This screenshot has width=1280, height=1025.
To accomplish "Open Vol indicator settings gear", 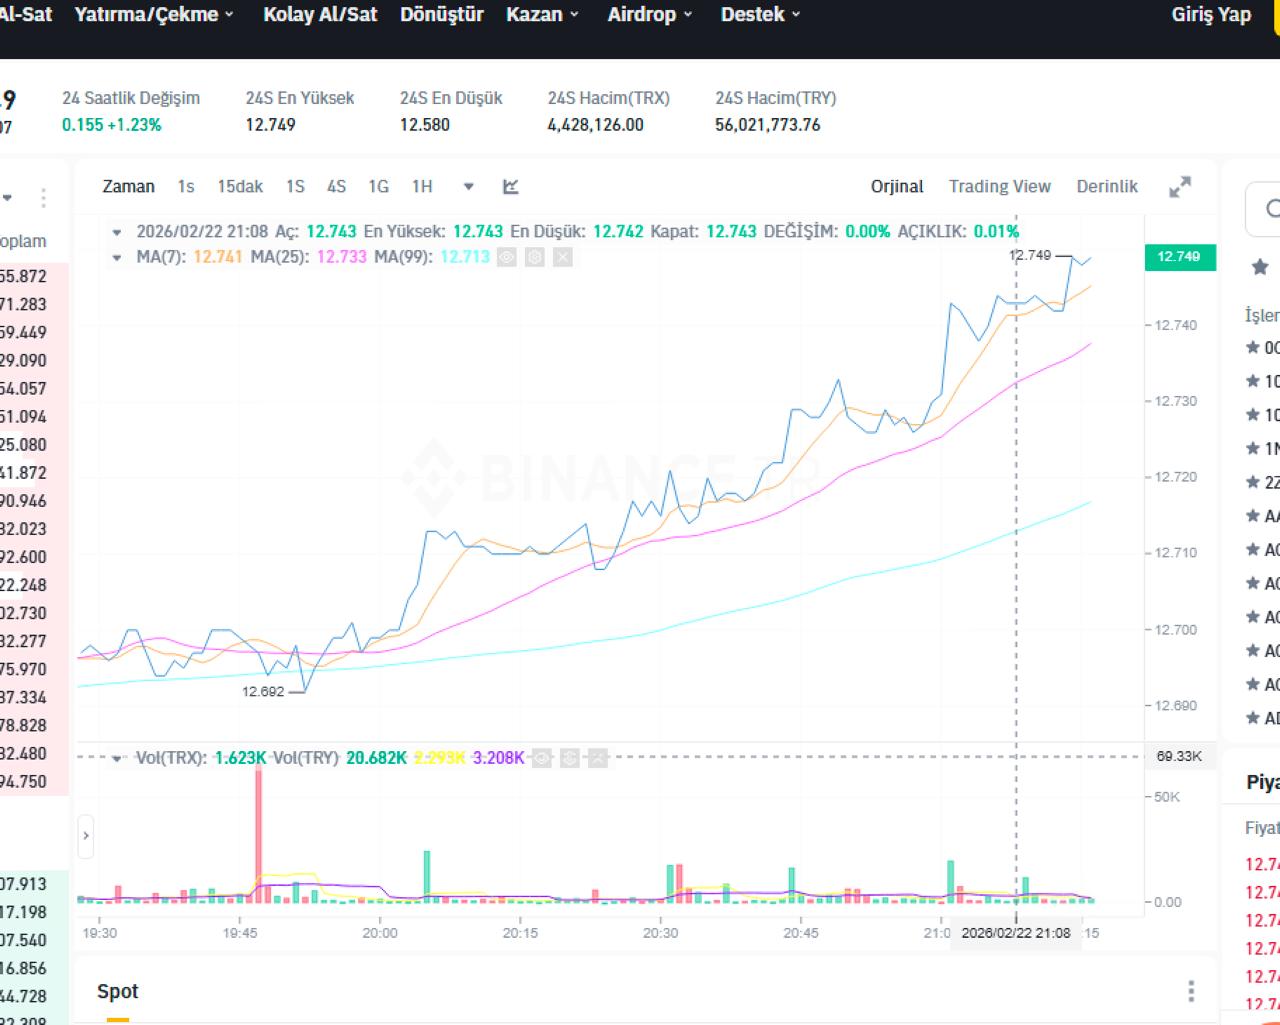I will [569, 758].
